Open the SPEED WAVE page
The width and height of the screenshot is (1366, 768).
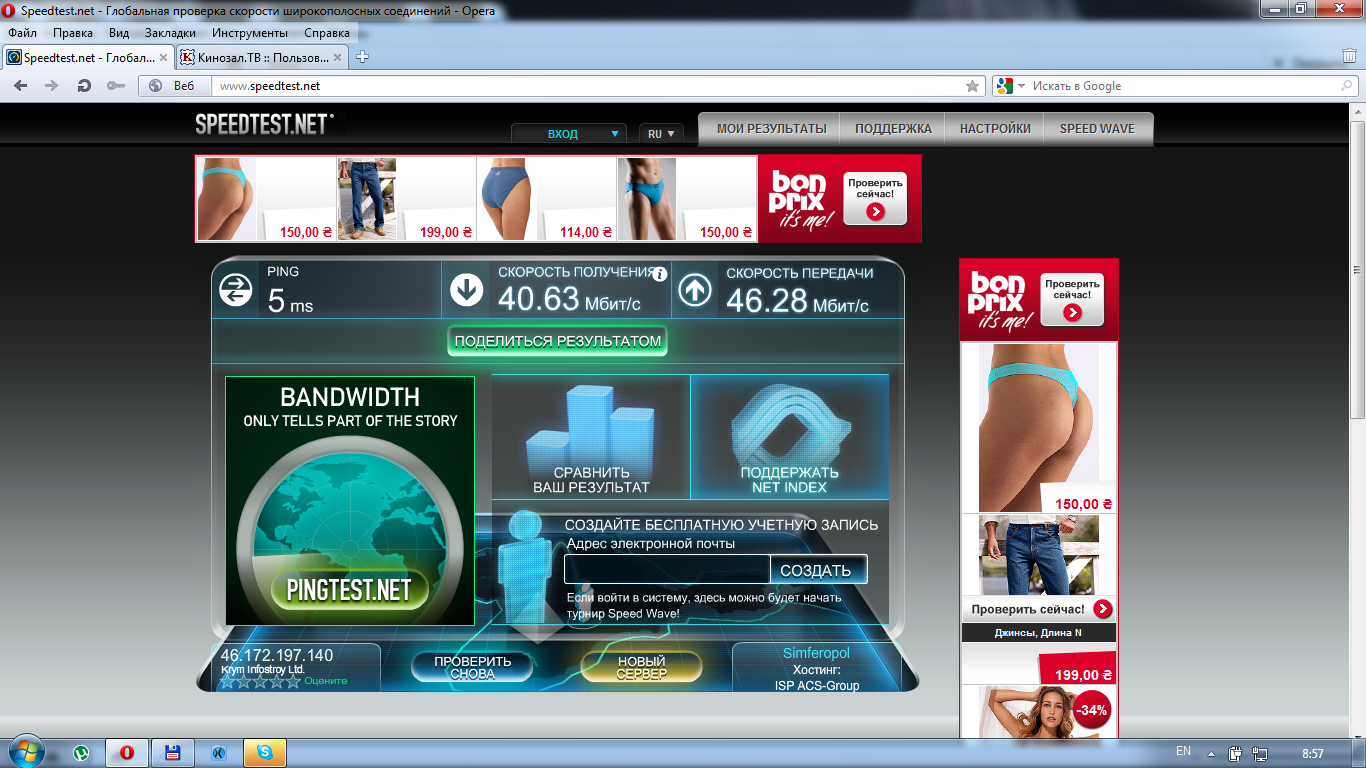(1097, 129)
